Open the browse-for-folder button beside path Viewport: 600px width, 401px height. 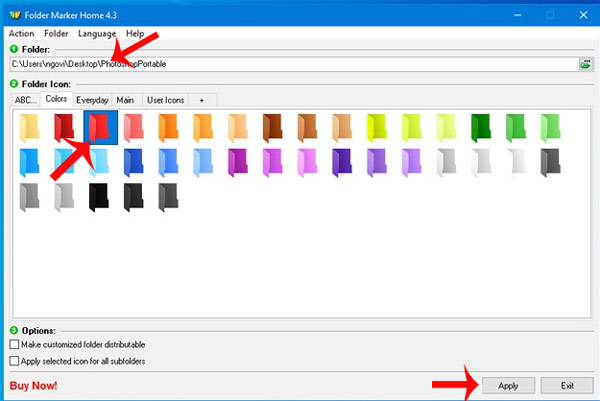point(586,64)
